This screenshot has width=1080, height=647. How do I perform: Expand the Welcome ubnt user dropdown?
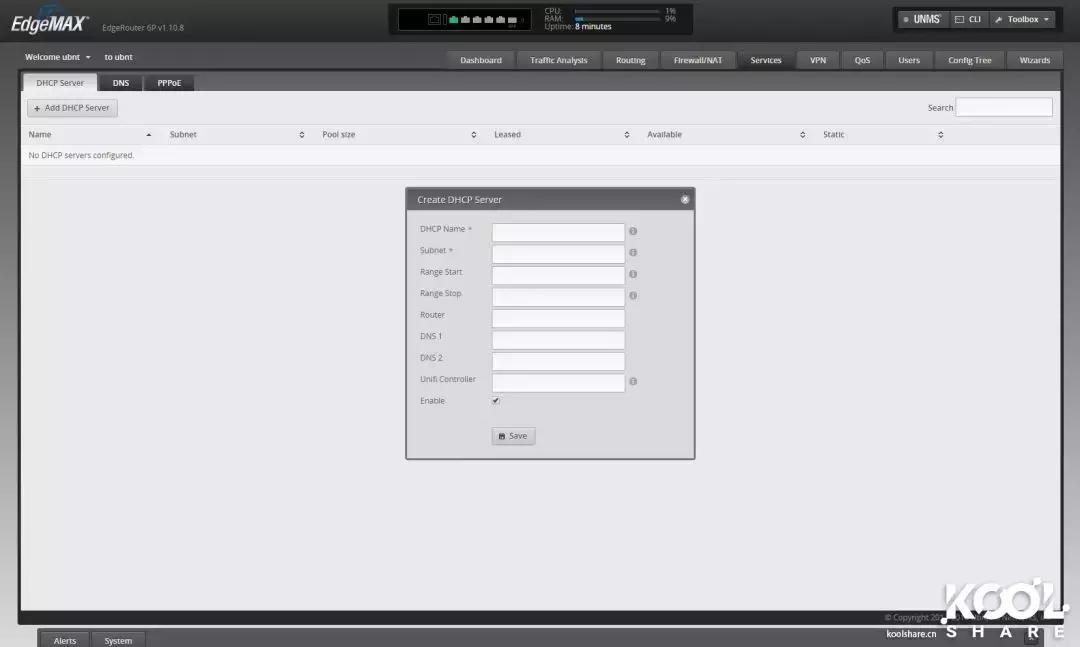pyautogui.click(x=58, y=57)
